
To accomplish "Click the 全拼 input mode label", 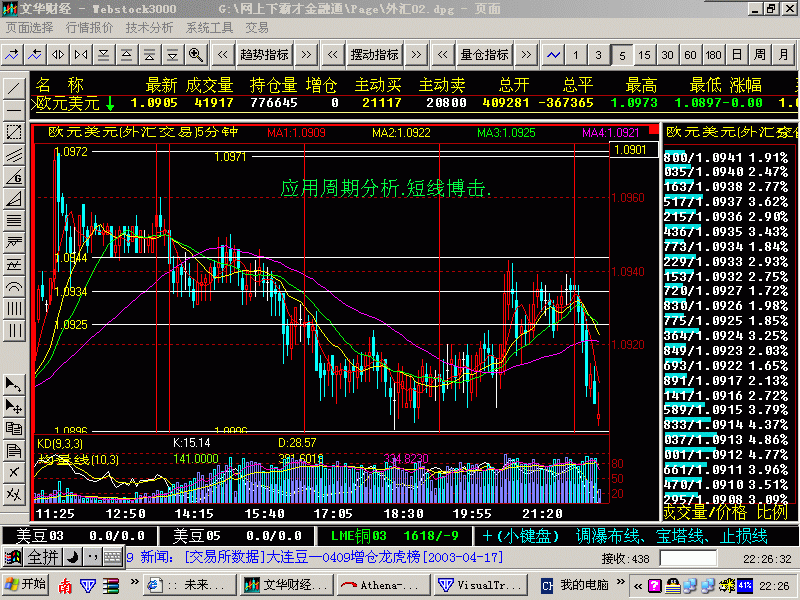I will 43,557.
